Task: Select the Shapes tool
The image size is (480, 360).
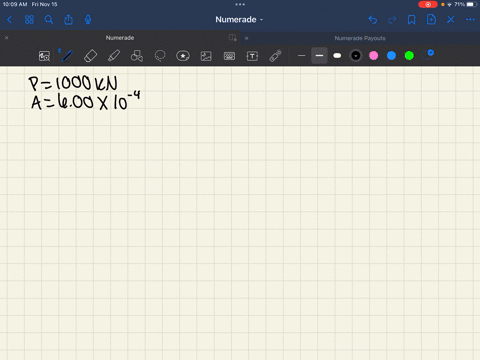Action: [x=137, y=56]
